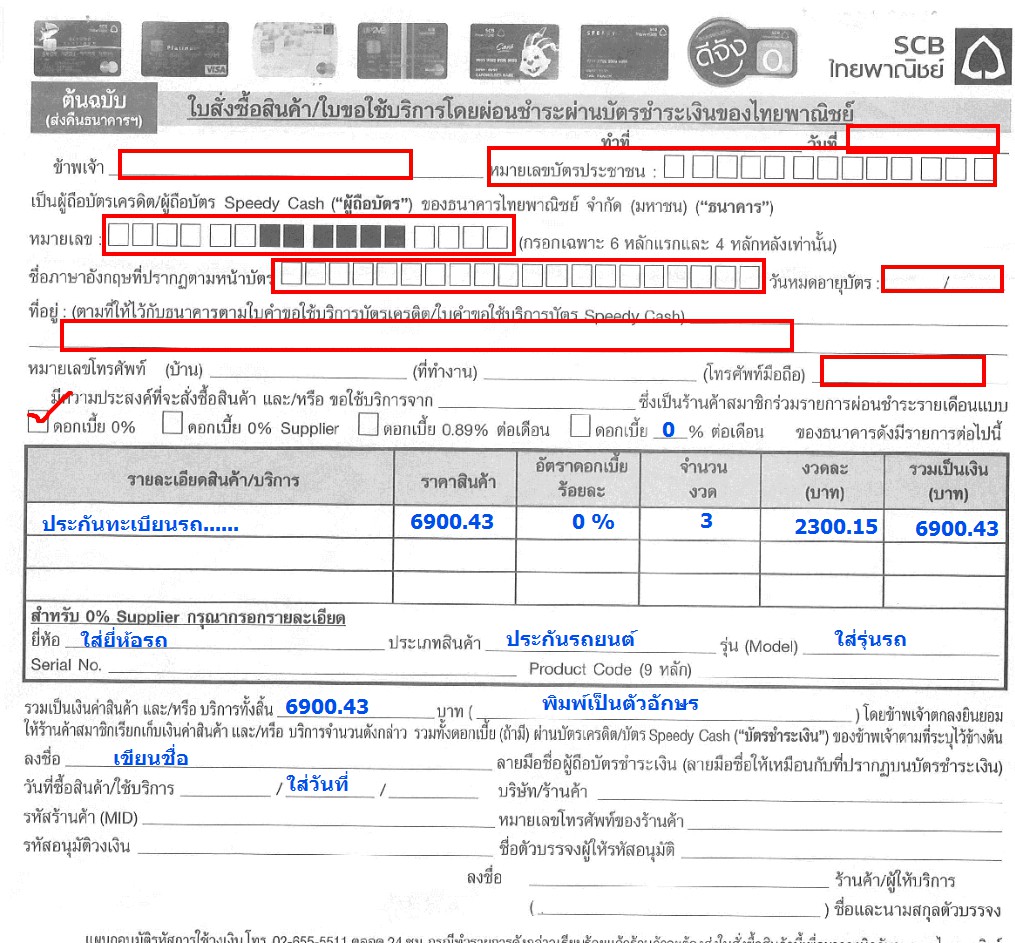This screenshot has height=943, width=1015.
Task: Click the Serial No. field
Action: pos(312,667)
